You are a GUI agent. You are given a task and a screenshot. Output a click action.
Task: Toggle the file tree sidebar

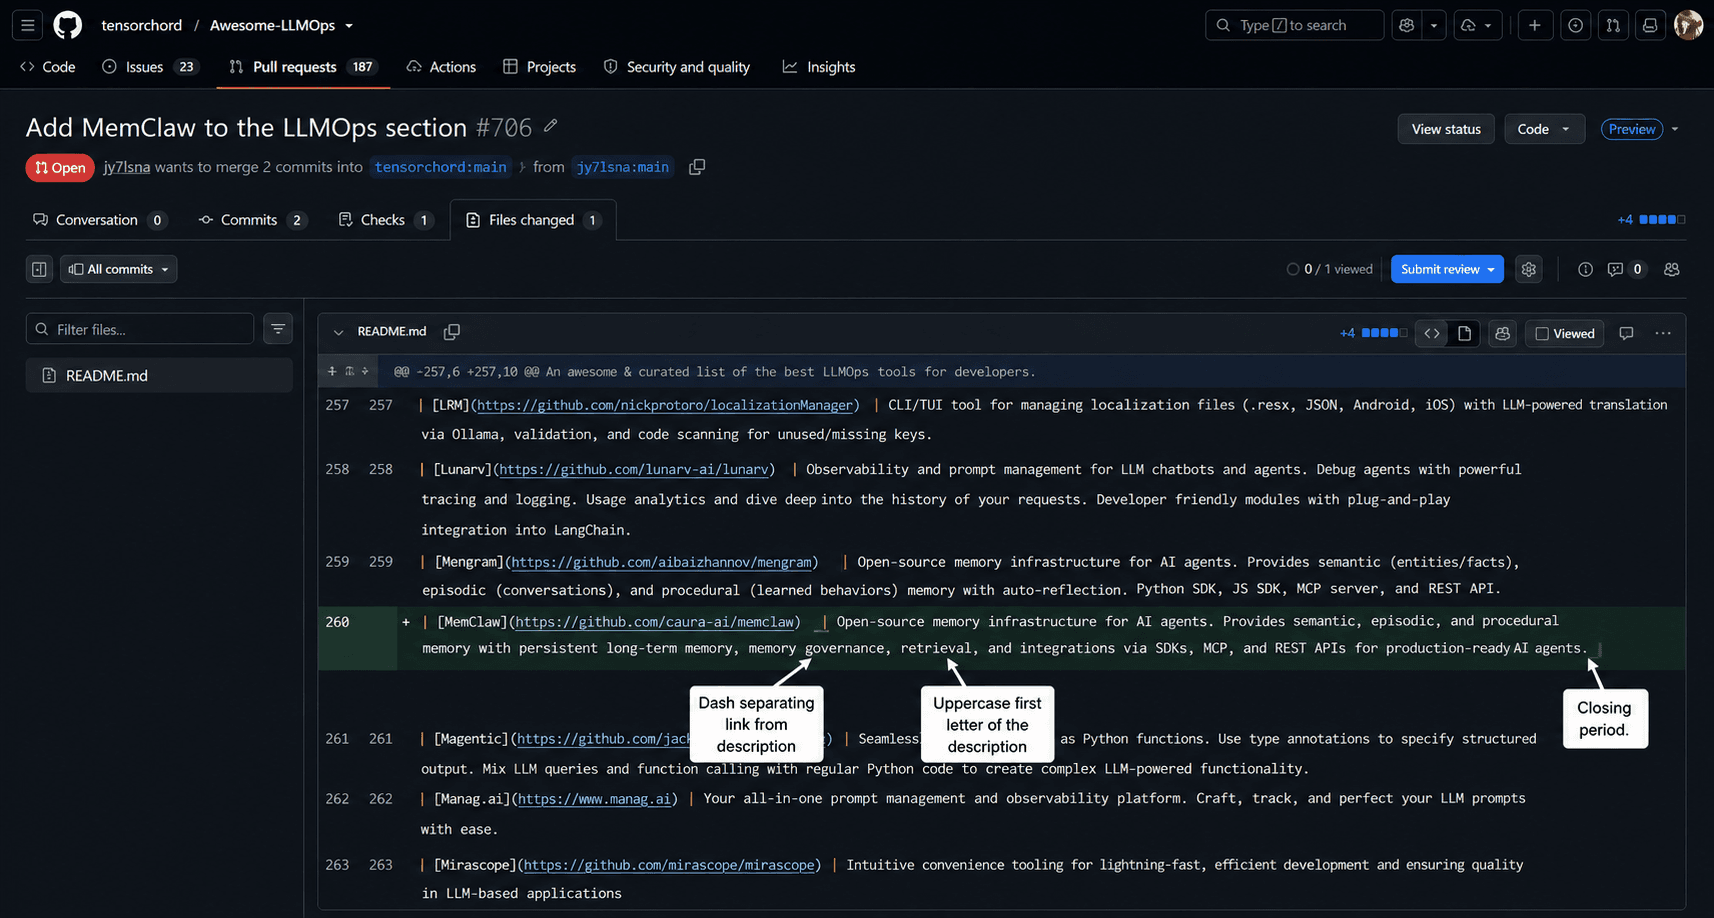tap(39, 269)
